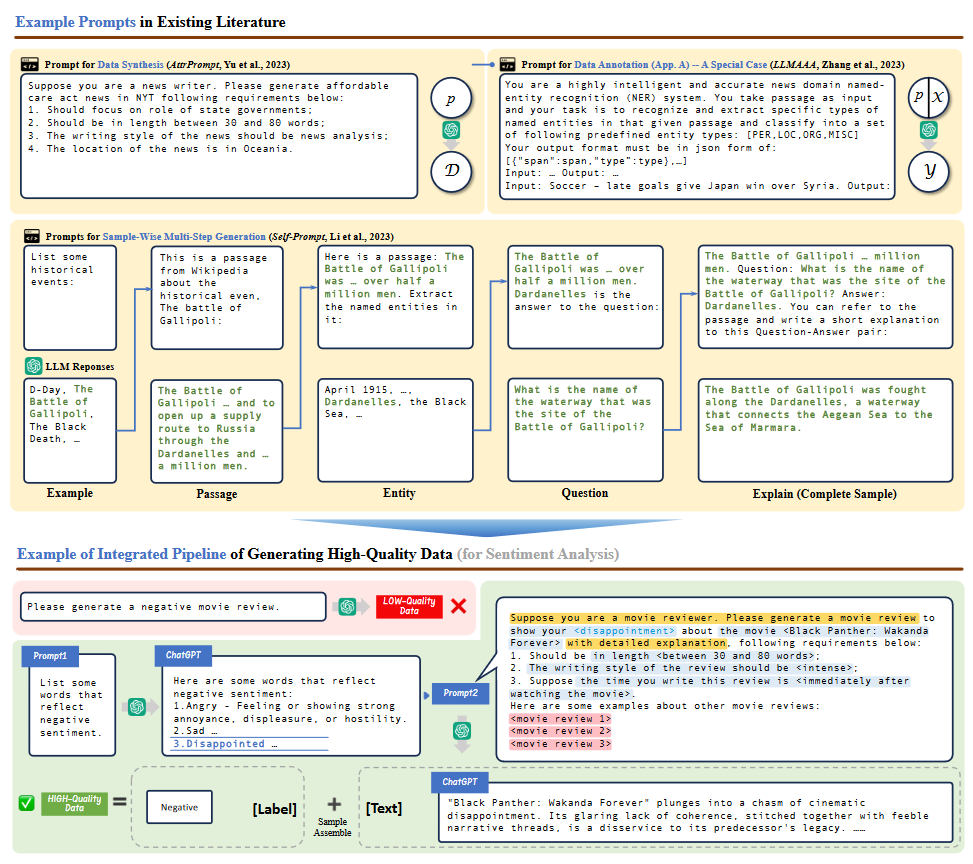Click the terminal icon beside Data Synthesis prompt
The image size is (973, 864).
tap(29, 64)
